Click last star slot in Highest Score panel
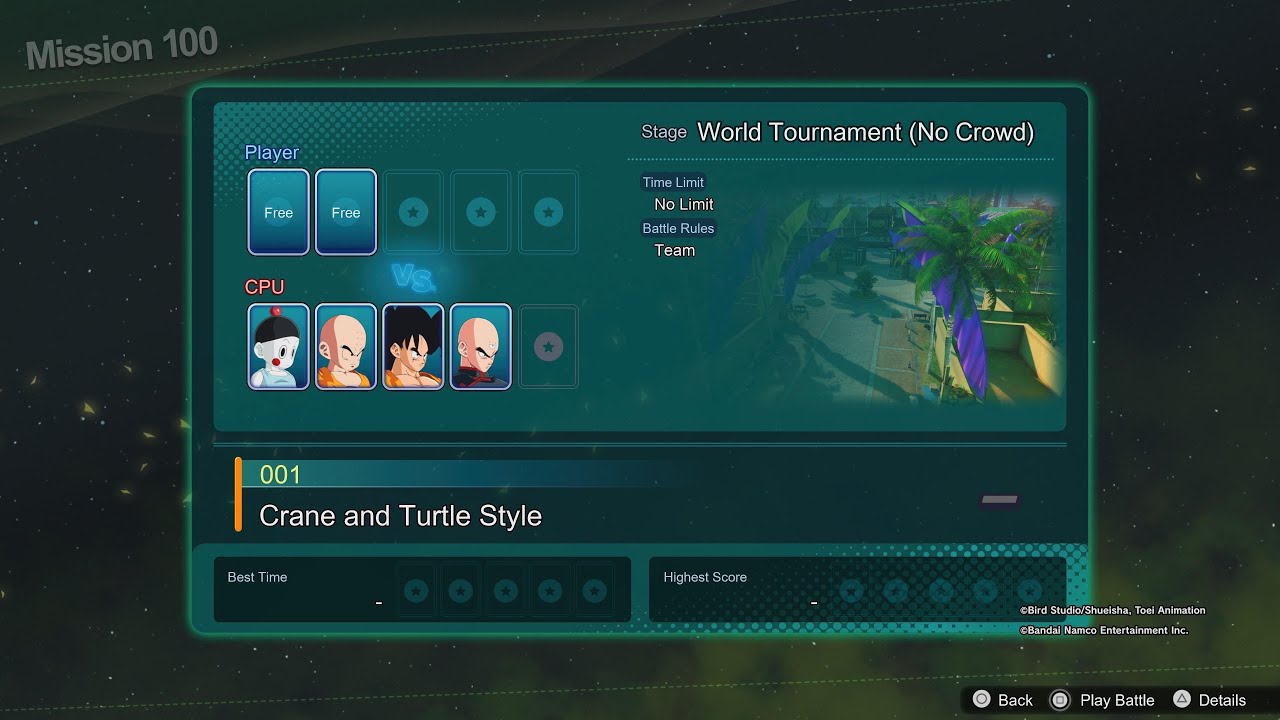The height and width of the screenshot is (720, 1280). click(x=1030, y=590)
